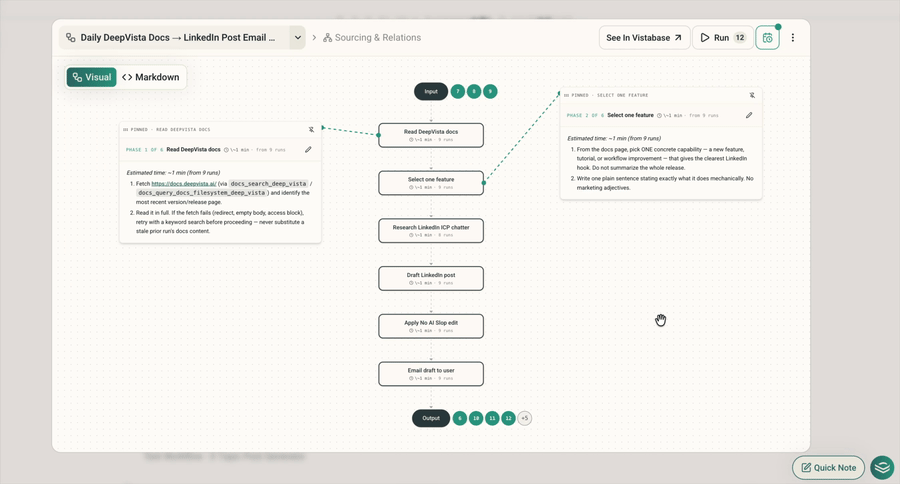
Task: Edit the Read DeepVista docs phase
Action: (x=308, y=149)
